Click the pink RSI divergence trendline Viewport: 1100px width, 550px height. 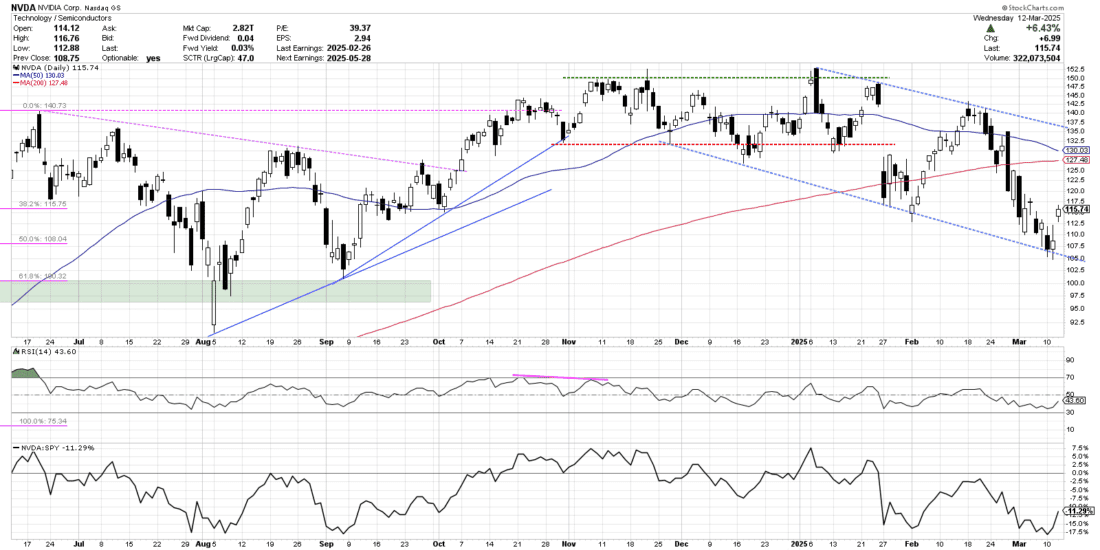pyautogui.click(x=558, y=378)
